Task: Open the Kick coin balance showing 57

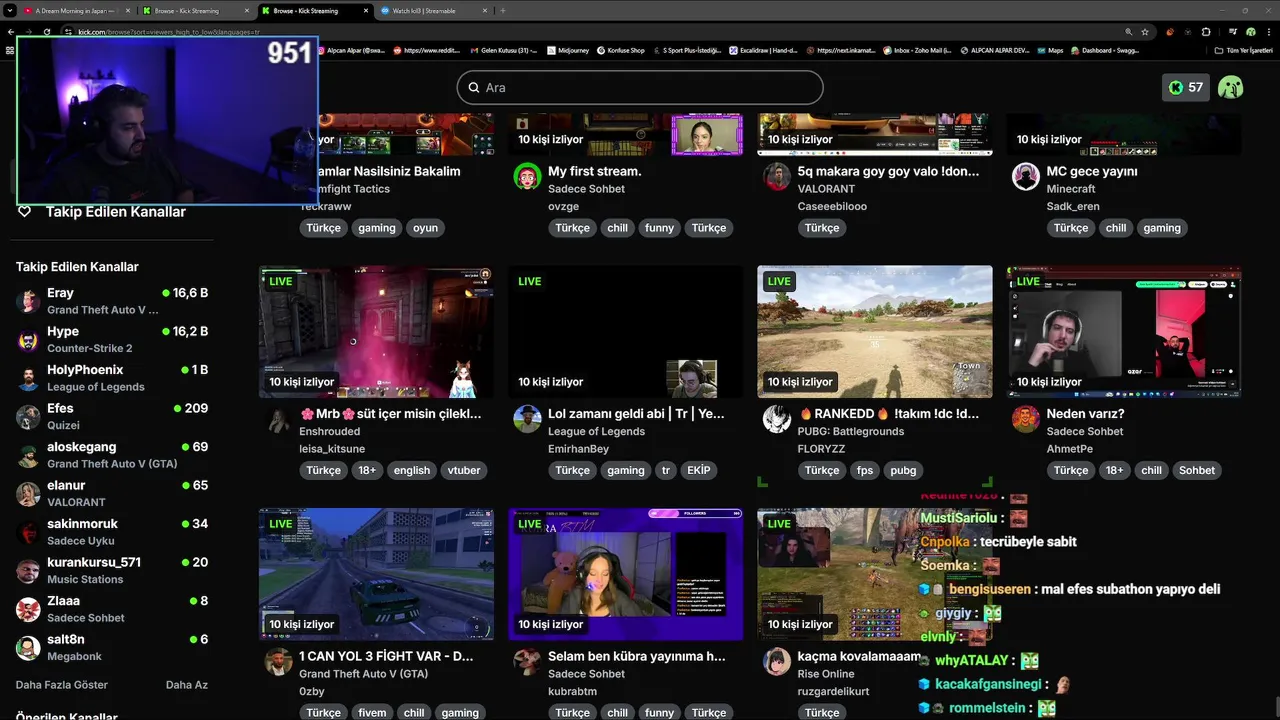Action: pos(1185,87)
